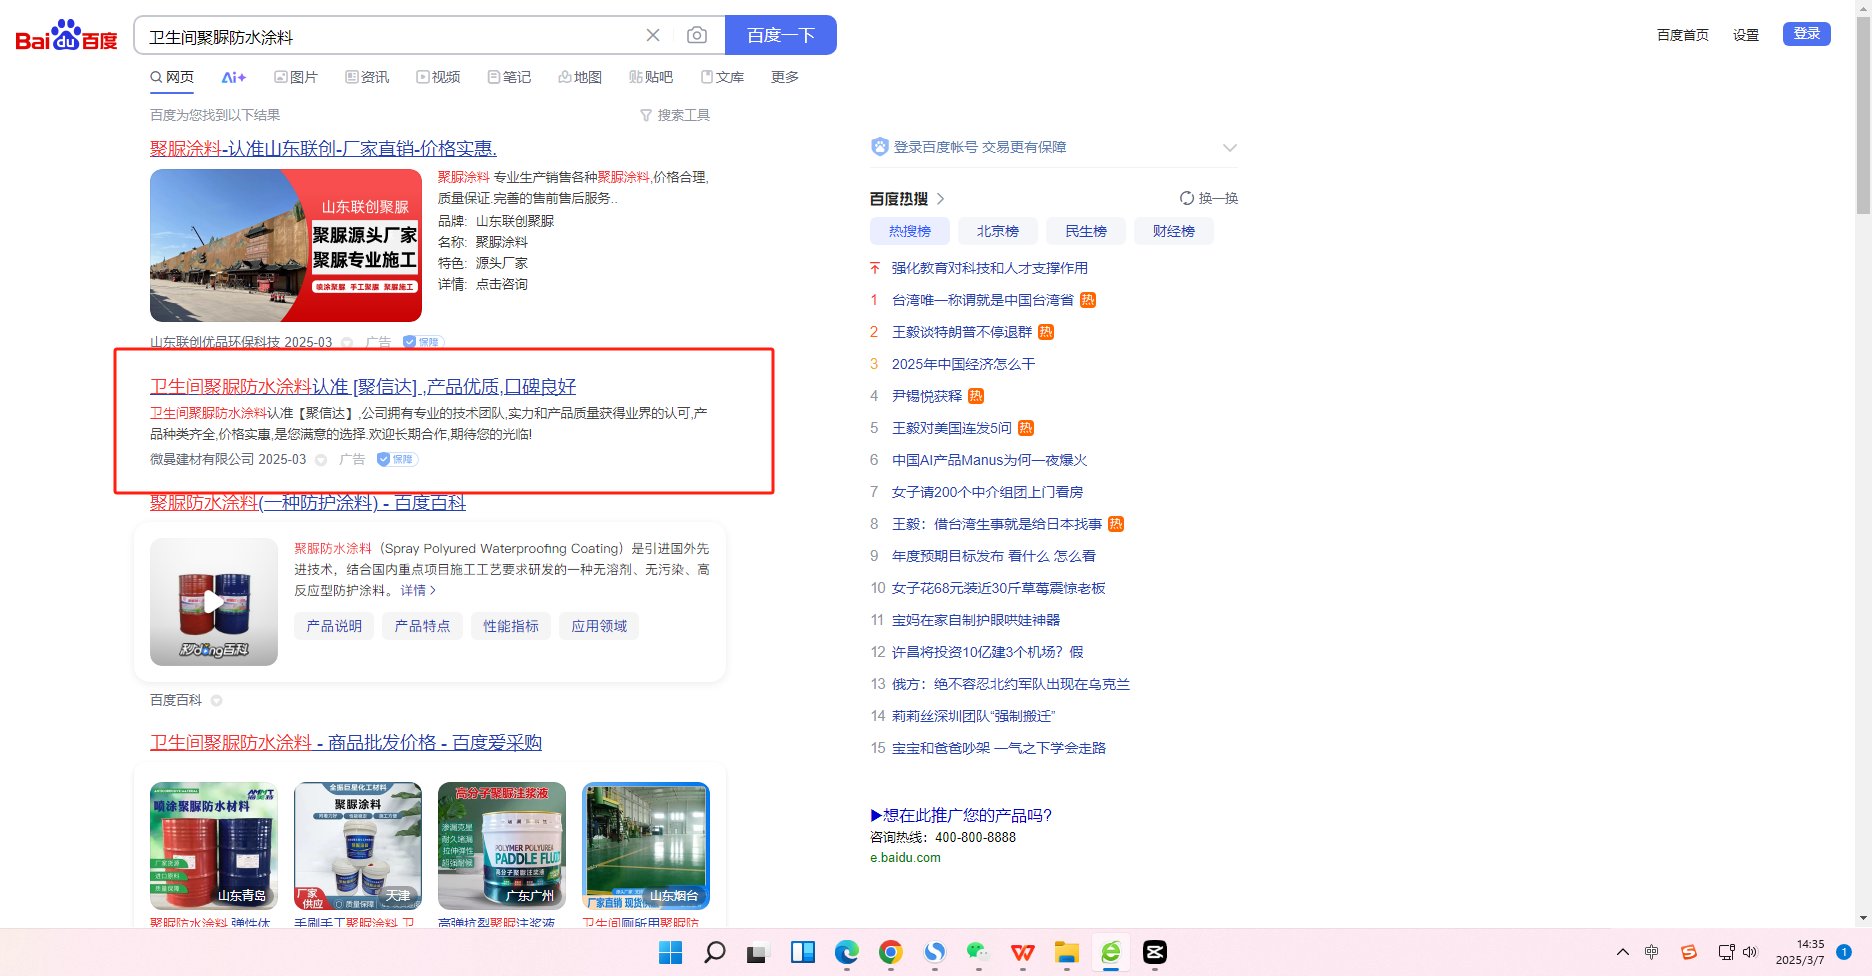The width and height of the screenshot is (1872, 976).
Task: Open WeChat from the taskbar
Action: [x=977, y=952]
